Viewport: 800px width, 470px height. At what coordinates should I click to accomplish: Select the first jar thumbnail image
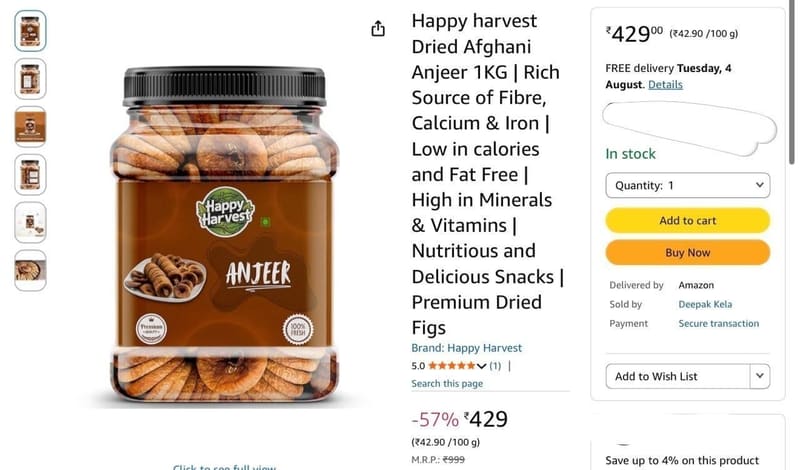coord(30,31)
